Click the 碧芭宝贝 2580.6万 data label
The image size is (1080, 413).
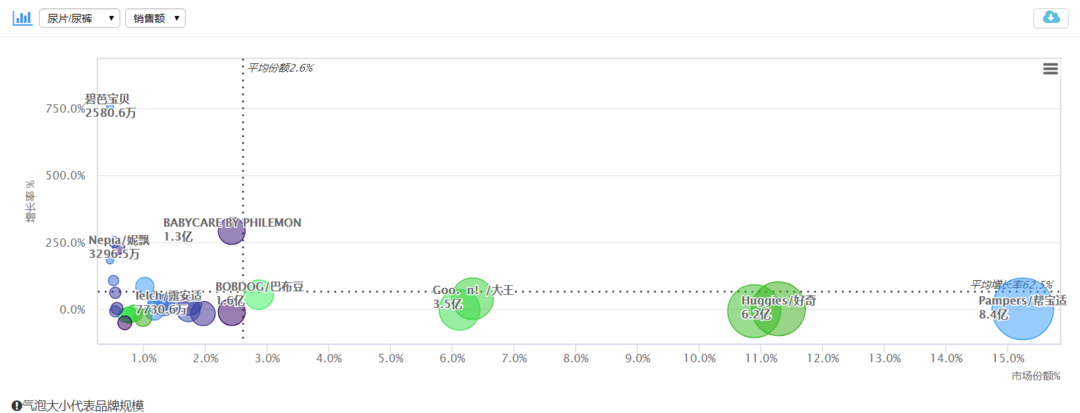point(110,106)
